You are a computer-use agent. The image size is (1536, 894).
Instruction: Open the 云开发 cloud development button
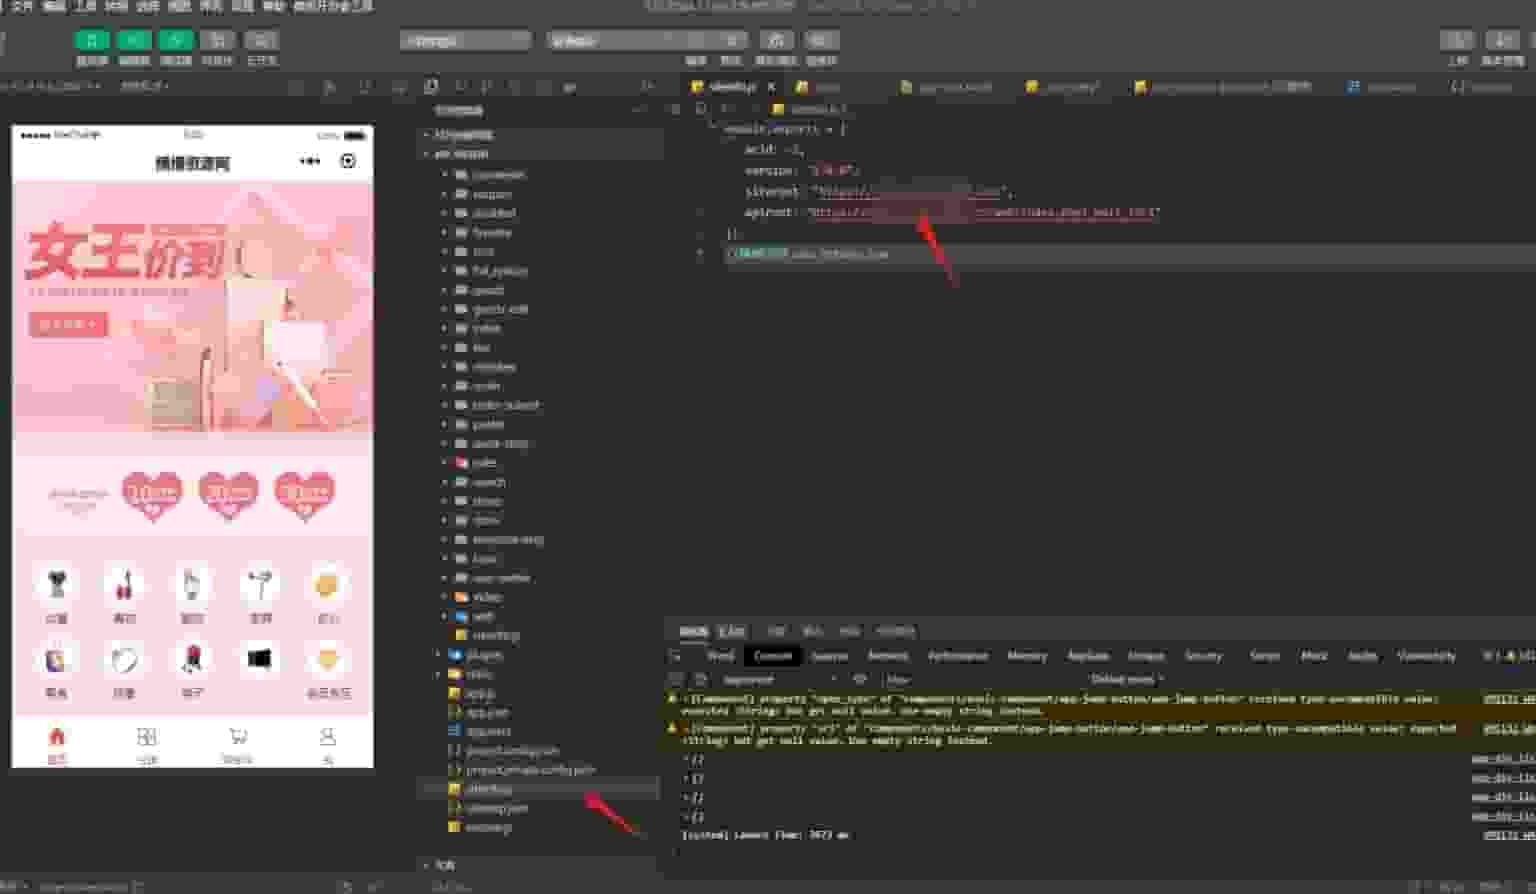coord(262,40)
